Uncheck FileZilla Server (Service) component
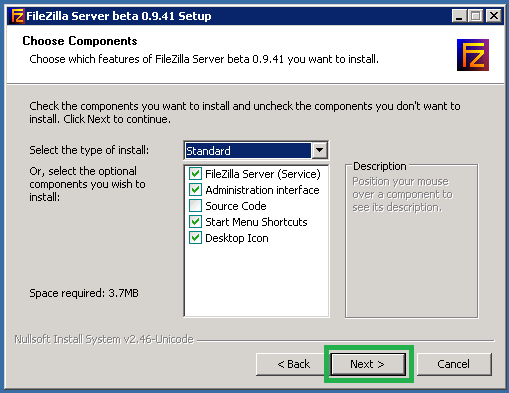The image size is (509, 393). (195, 174)
